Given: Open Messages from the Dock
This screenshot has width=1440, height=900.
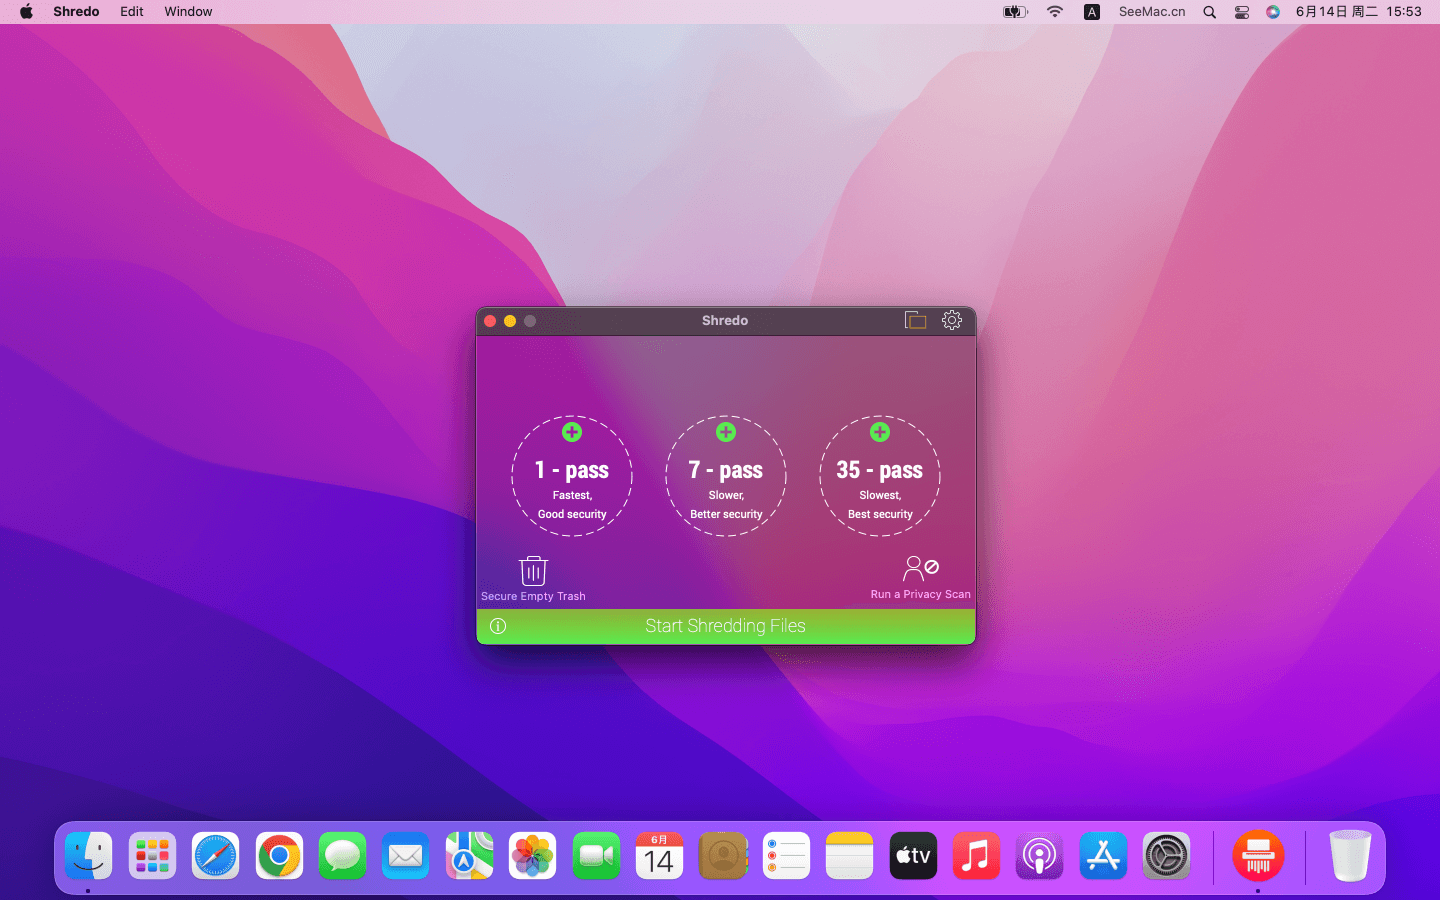Looking at the screenshot, I should tap(343, 856).
